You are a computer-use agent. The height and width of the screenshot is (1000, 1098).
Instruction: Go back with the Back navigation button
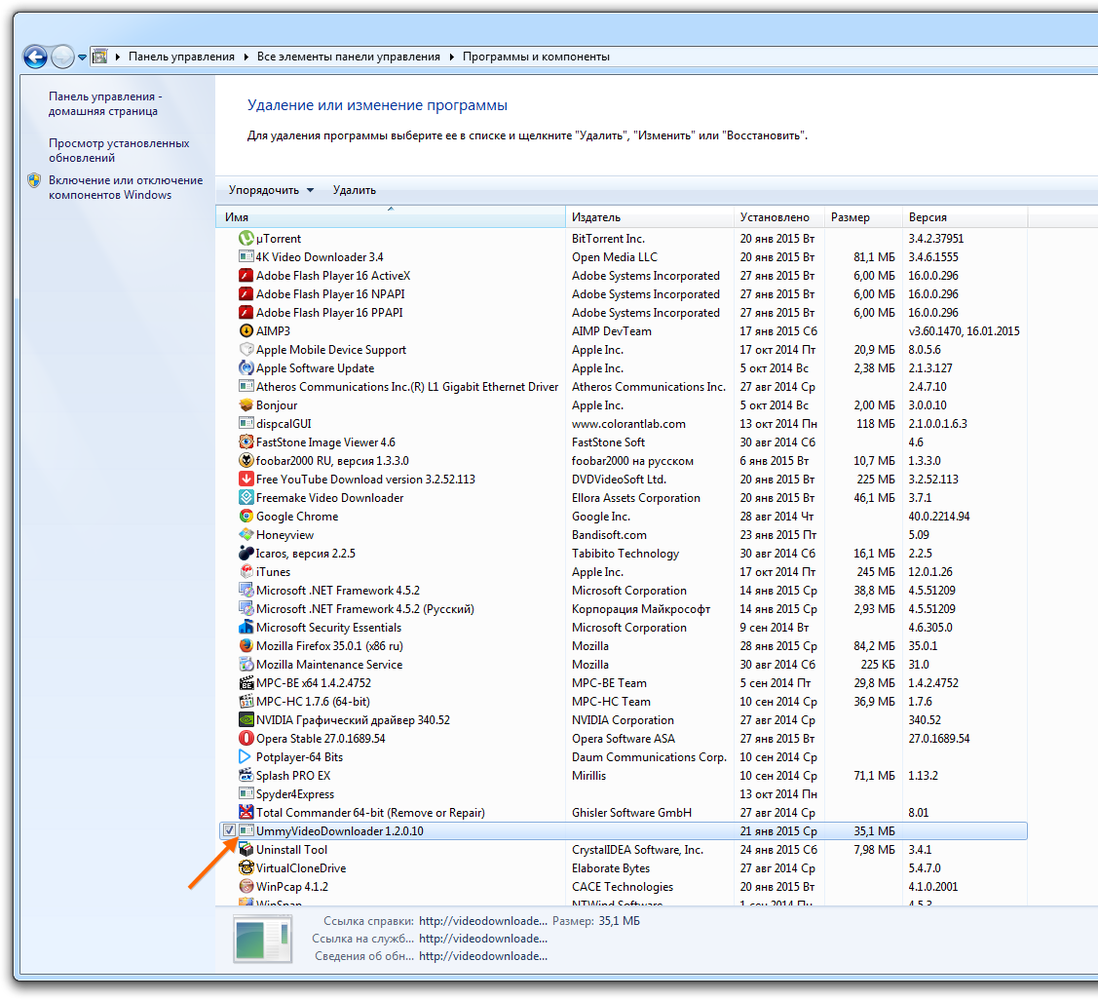click(35, 57)
